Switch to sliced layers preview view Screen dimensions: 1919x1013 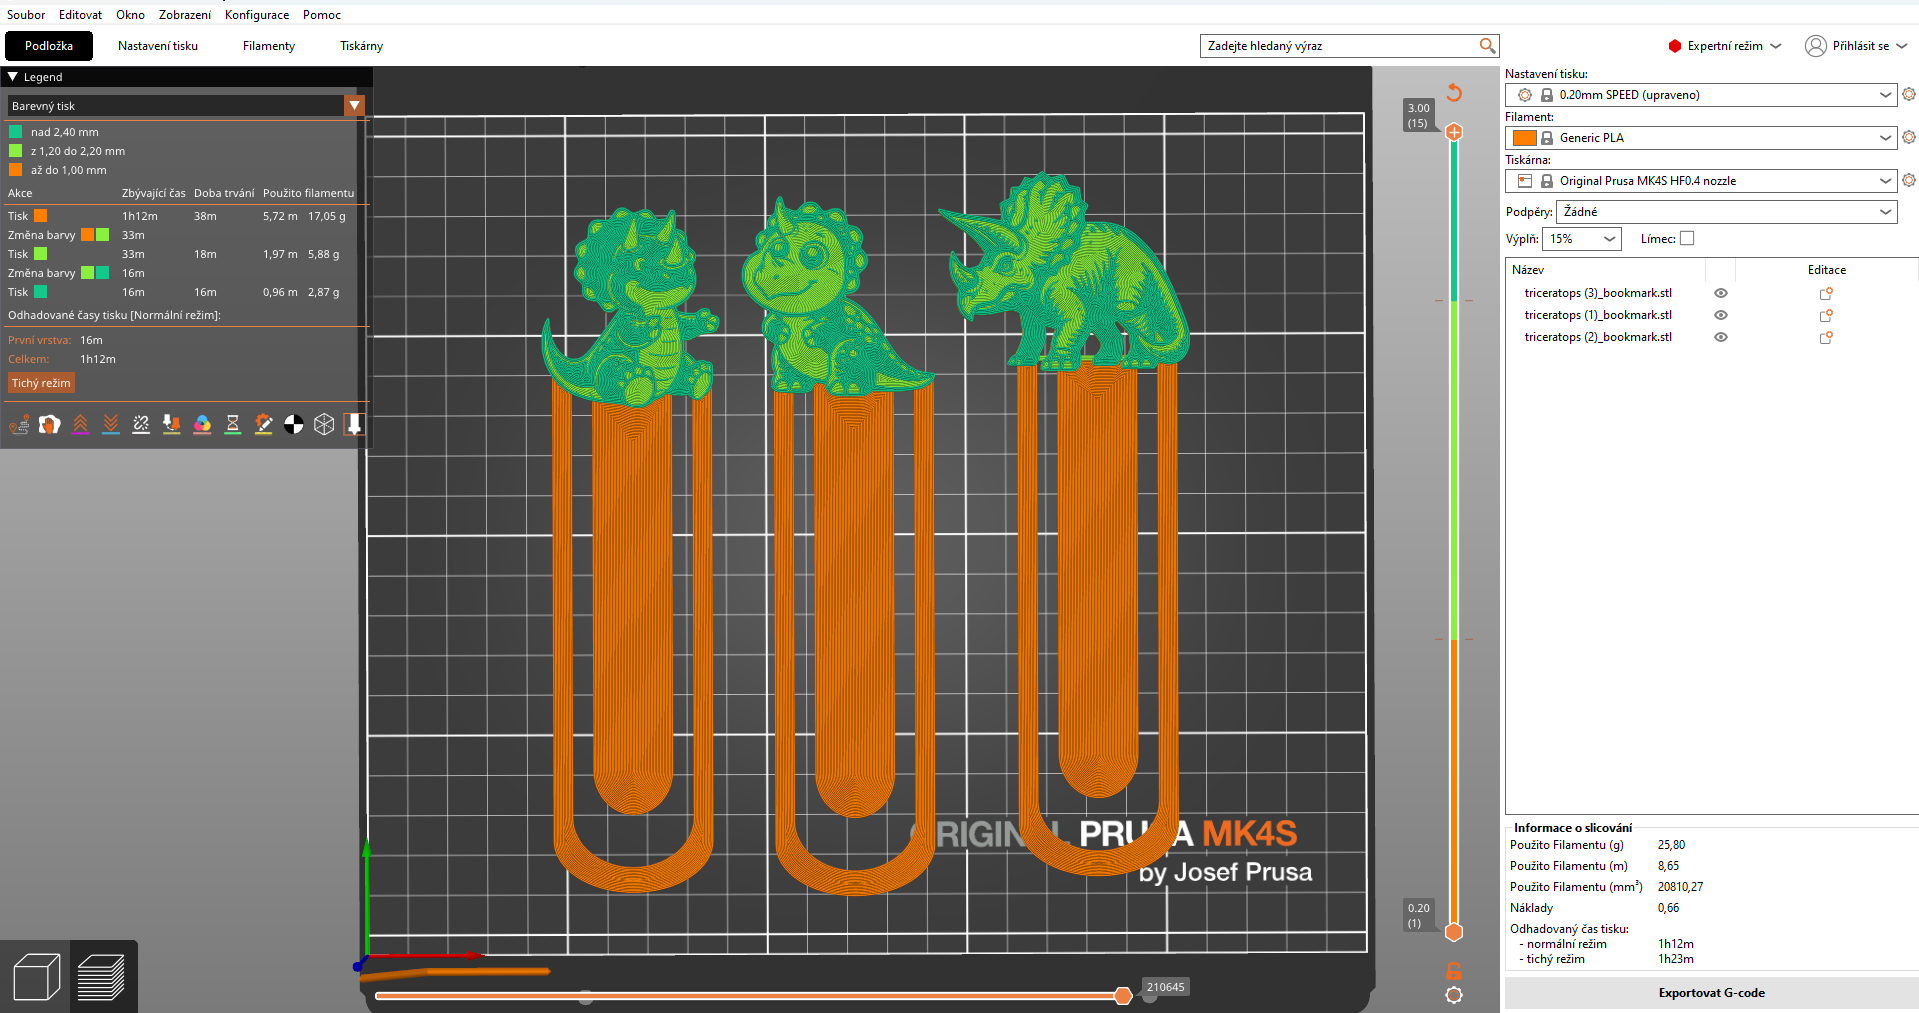pyautogui.click(x=101, y=977)
